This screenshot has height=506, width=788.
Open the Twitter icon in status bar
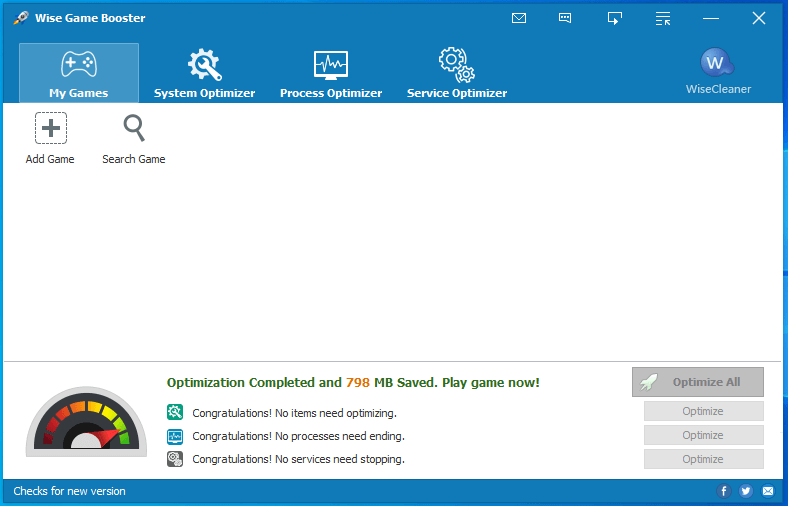746,491
